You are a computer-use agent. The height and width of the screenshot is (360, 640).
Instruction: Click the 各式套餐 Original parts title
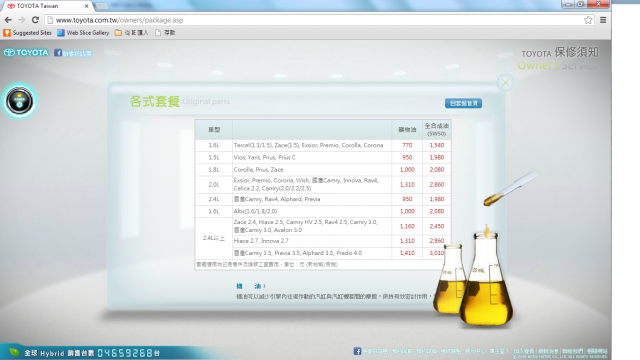(180, 101)
